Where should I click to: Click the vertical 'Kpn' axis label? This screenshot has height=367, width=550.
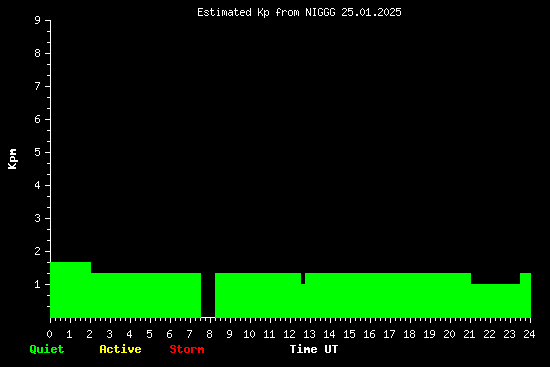tap(12, 159)
